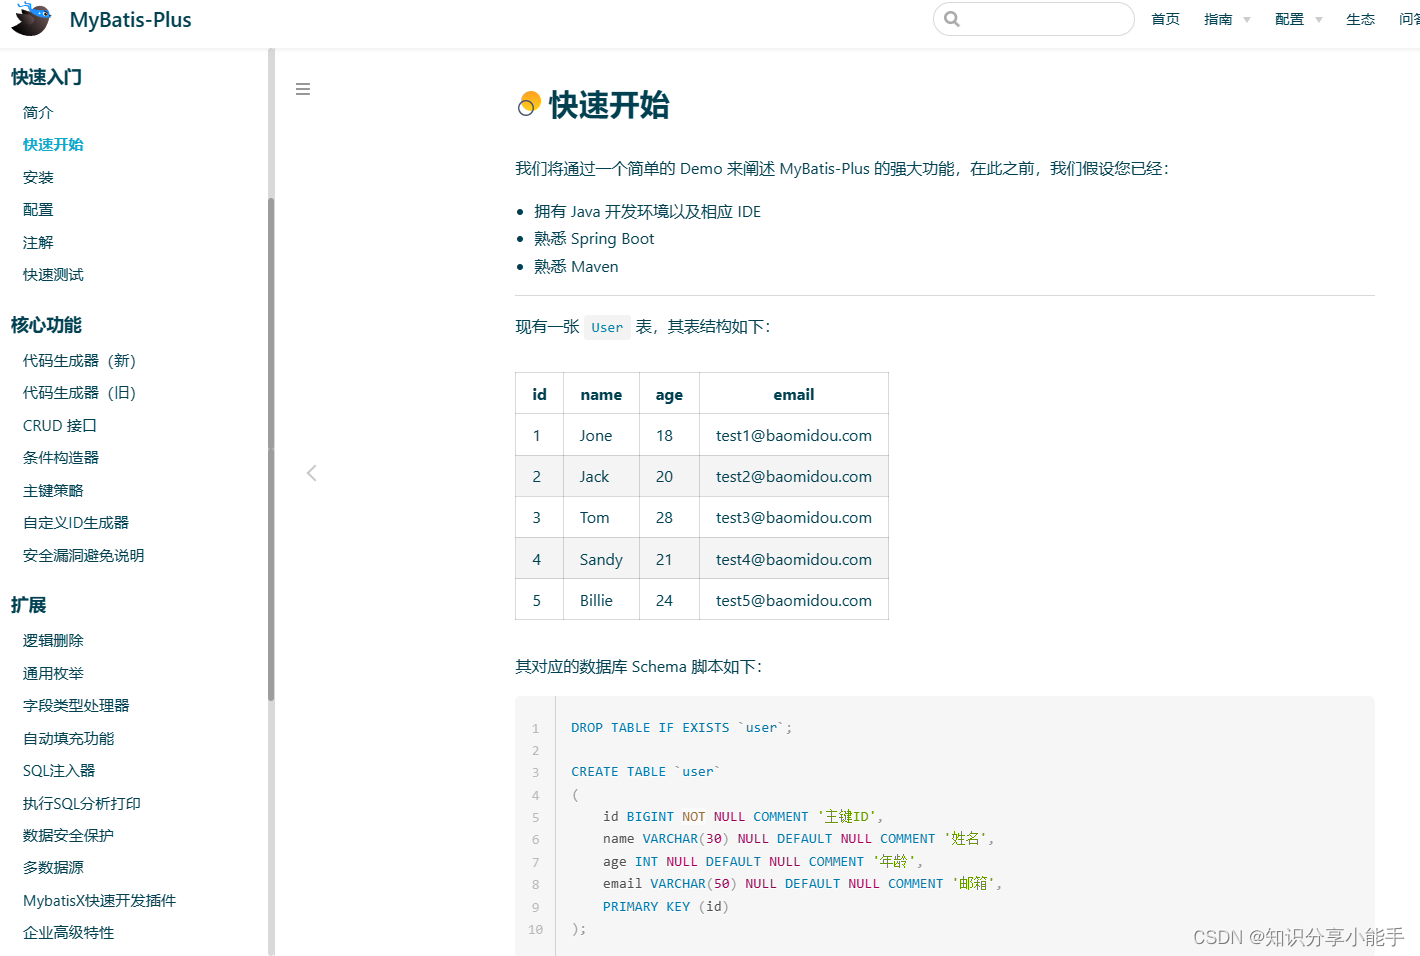Go to previous page using left chevron

tap(311, 473)
